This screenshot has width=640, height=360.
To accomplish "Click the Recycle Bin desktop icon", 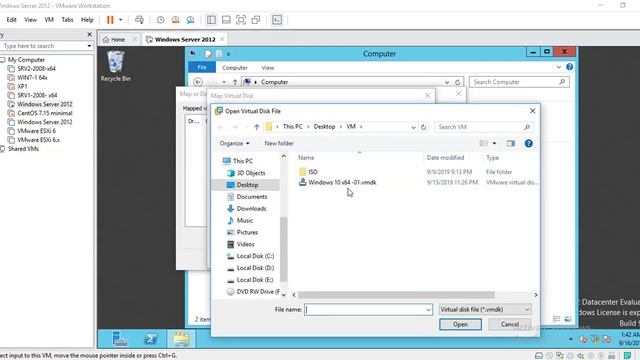I will coord(116,66).
